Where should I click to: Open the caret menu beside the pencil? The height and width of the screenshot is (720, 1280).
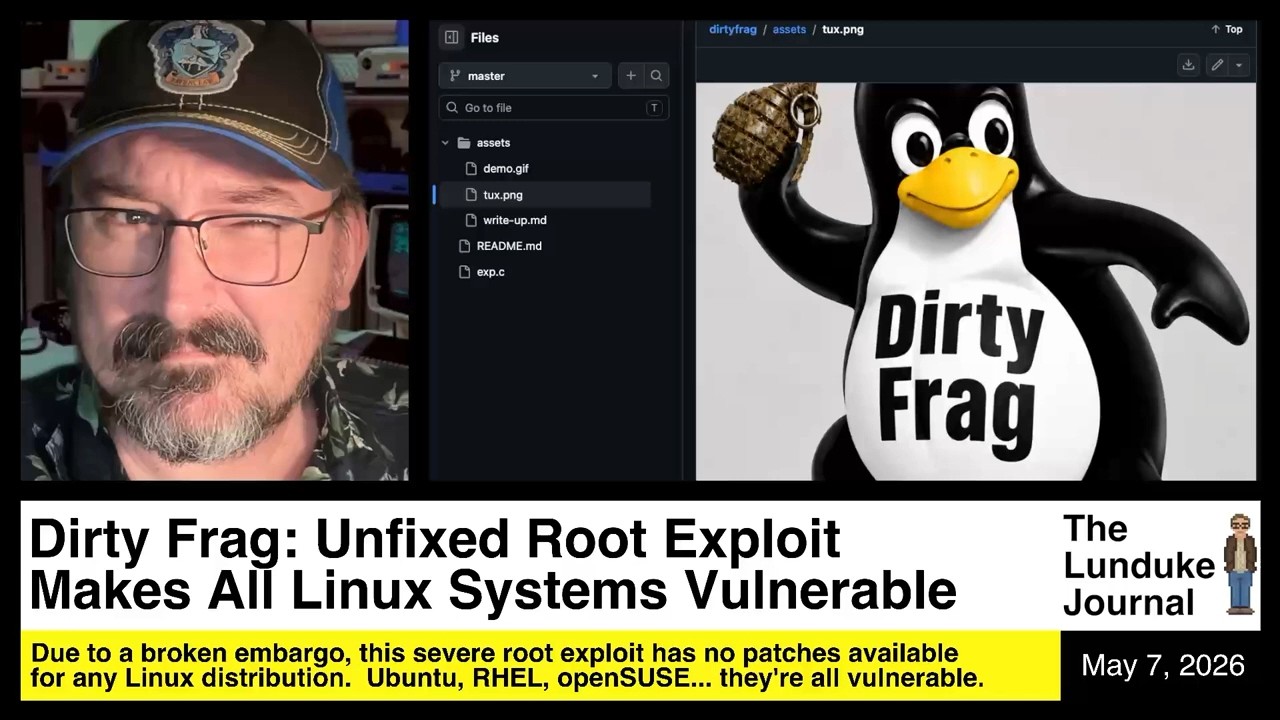tap(1239, 65)
